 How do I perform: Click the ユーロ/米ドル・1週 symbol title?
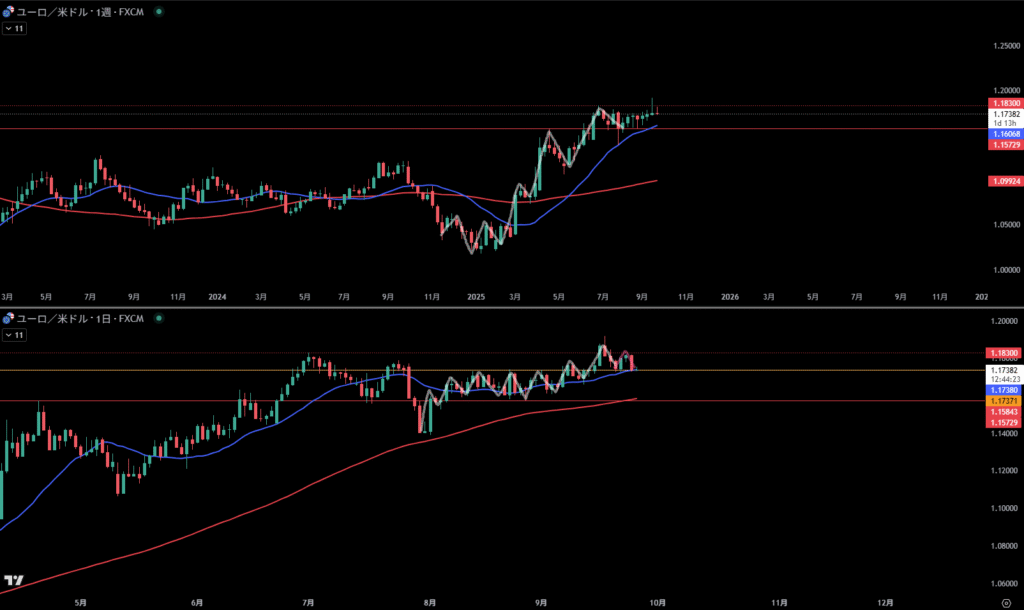point(80,12)
